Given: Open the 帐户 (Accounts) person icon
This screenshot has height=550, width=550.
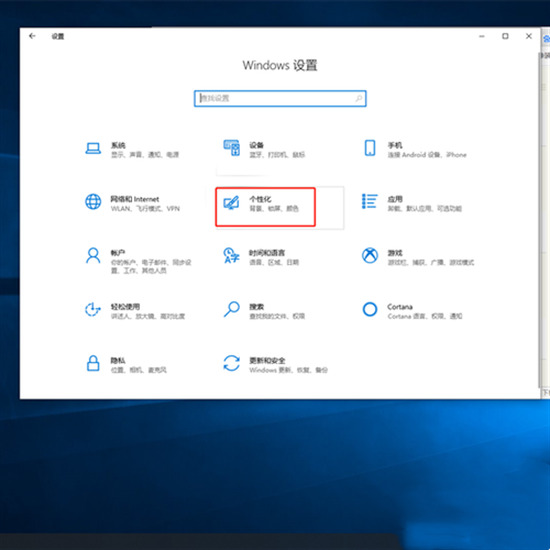Looking at the screenshot, I should (93, 255).
